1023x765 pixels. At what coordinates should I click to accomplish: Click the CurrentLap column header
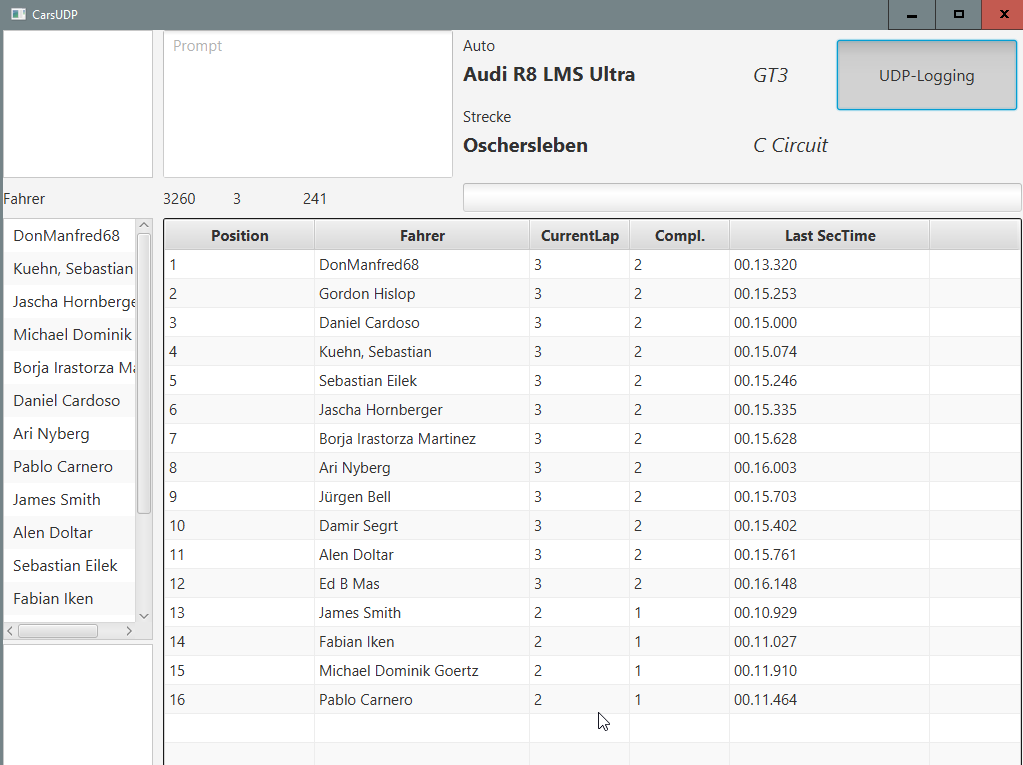[x=579, y=236]
